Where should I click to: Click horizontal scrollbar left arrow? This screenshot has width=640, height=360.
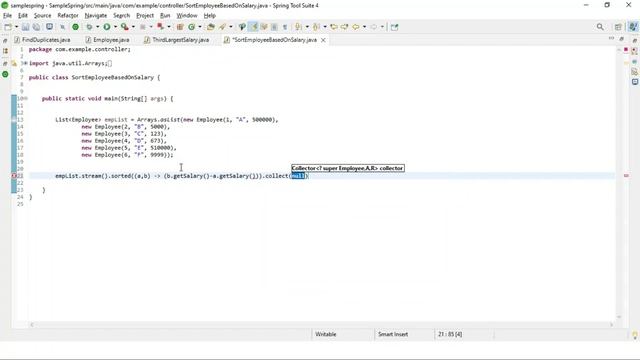[32, 325]
